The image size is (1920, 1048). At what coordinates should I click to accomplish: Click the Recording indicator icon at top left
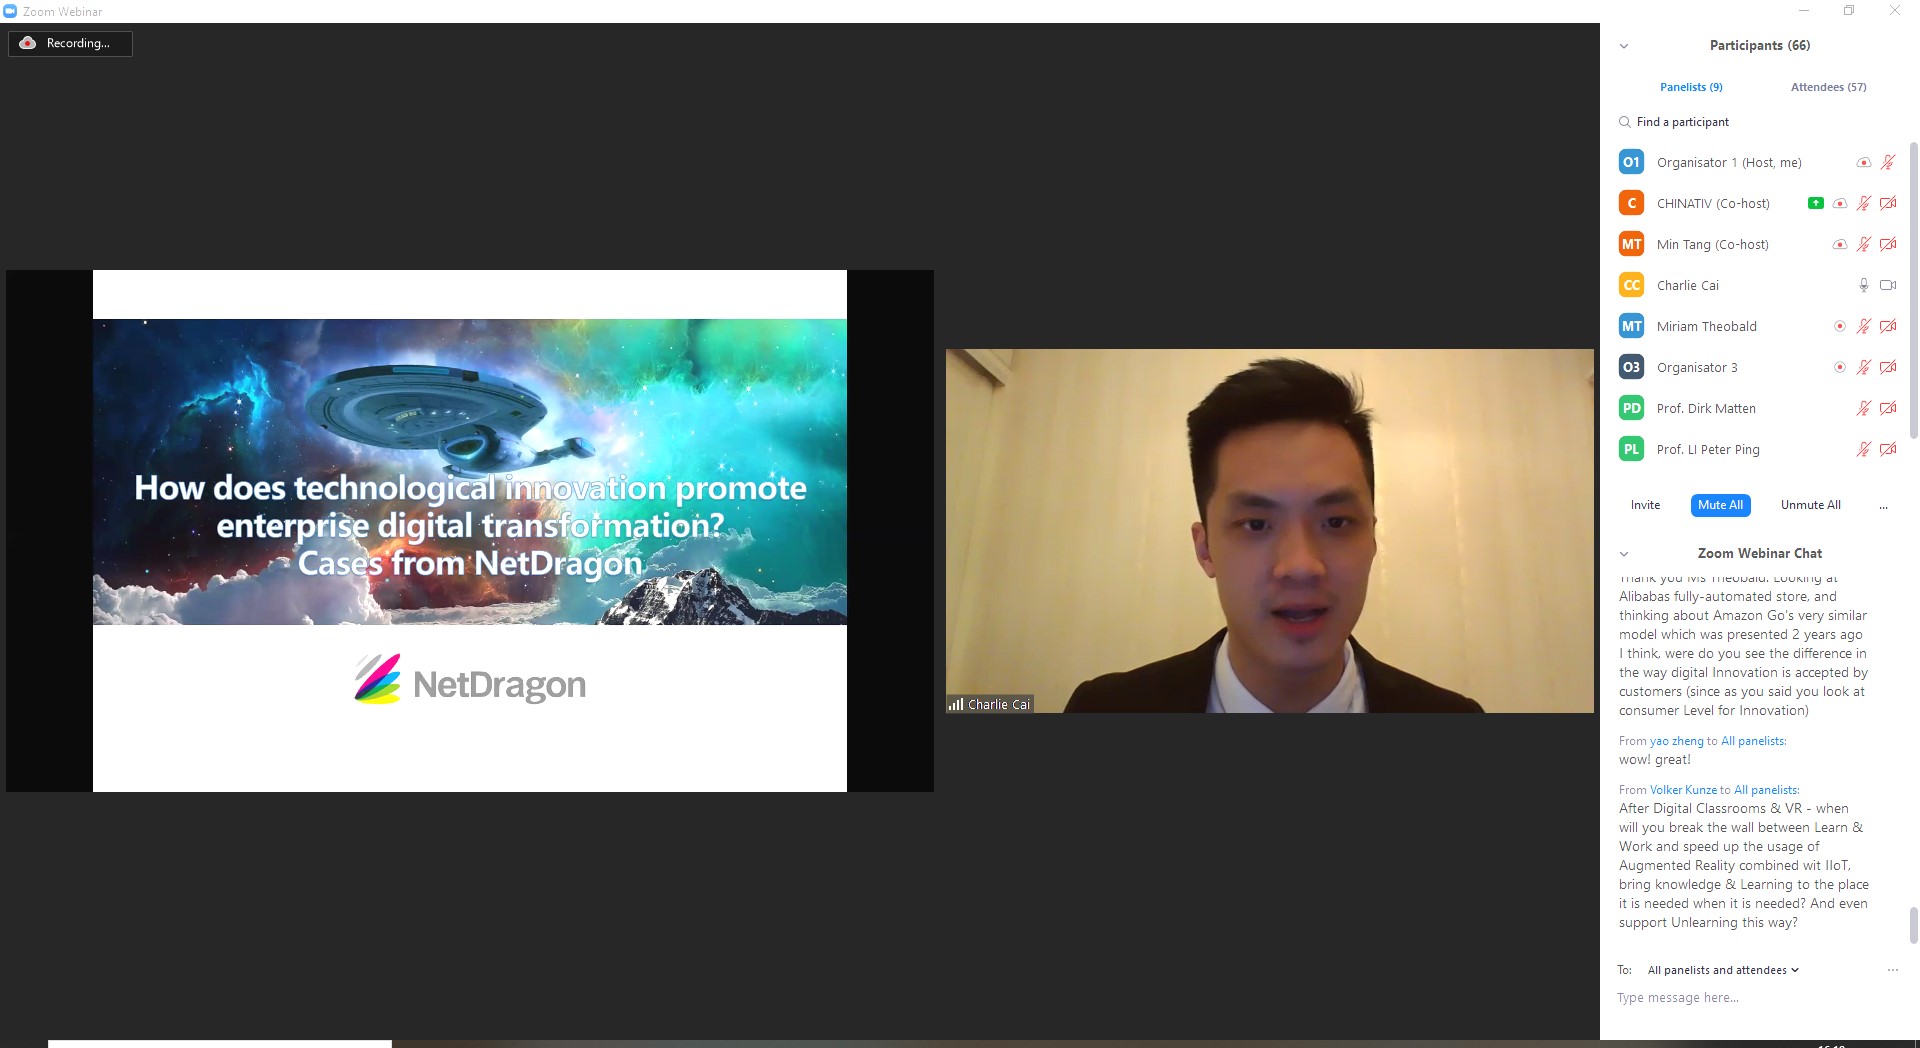[x=28, y=43]
